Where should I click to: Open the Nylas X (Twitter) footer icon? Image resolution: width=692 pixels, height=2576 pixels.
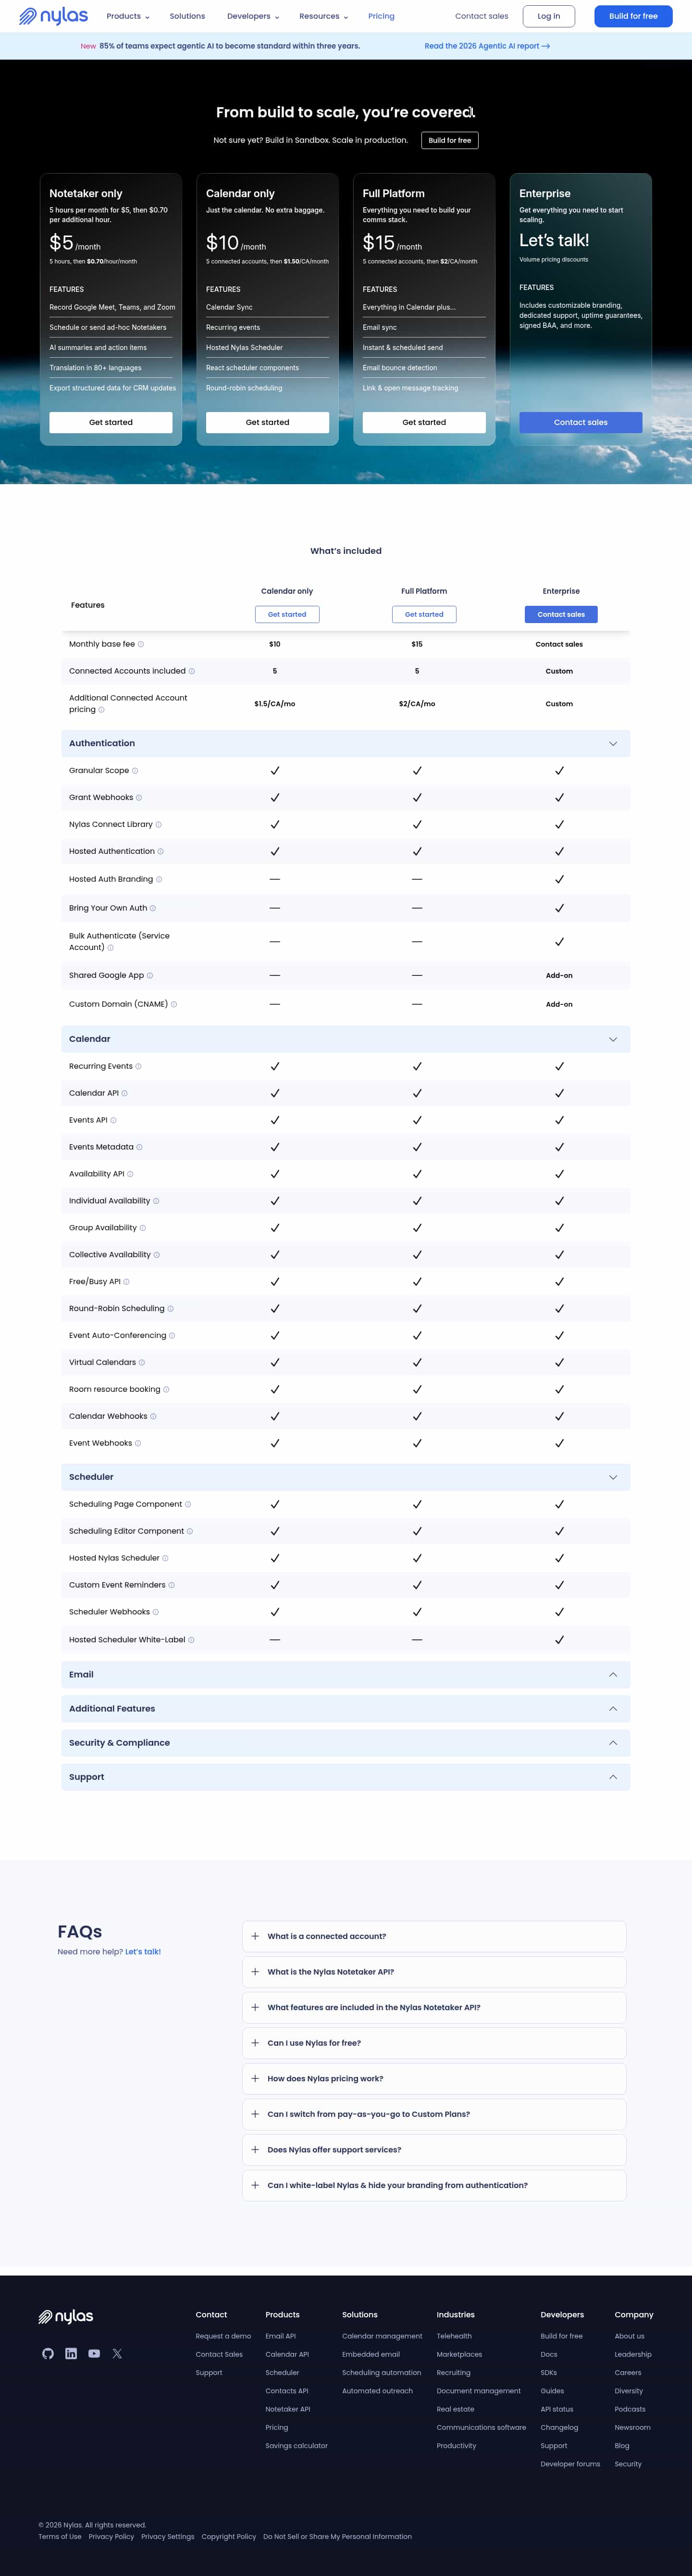tap(117, 2353)
